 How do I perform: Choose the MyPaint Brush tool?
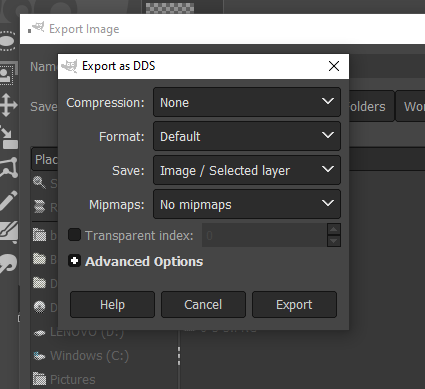[x=9, y=232]
